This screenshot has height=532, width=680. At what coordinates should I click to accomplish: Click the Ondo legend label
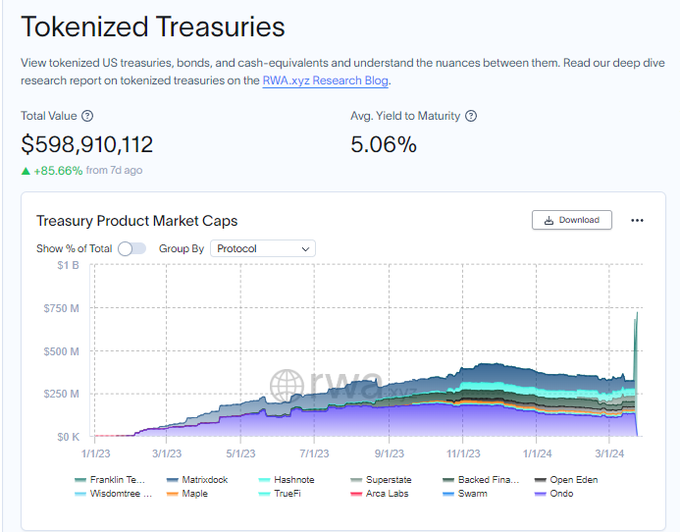click(562, 493)
